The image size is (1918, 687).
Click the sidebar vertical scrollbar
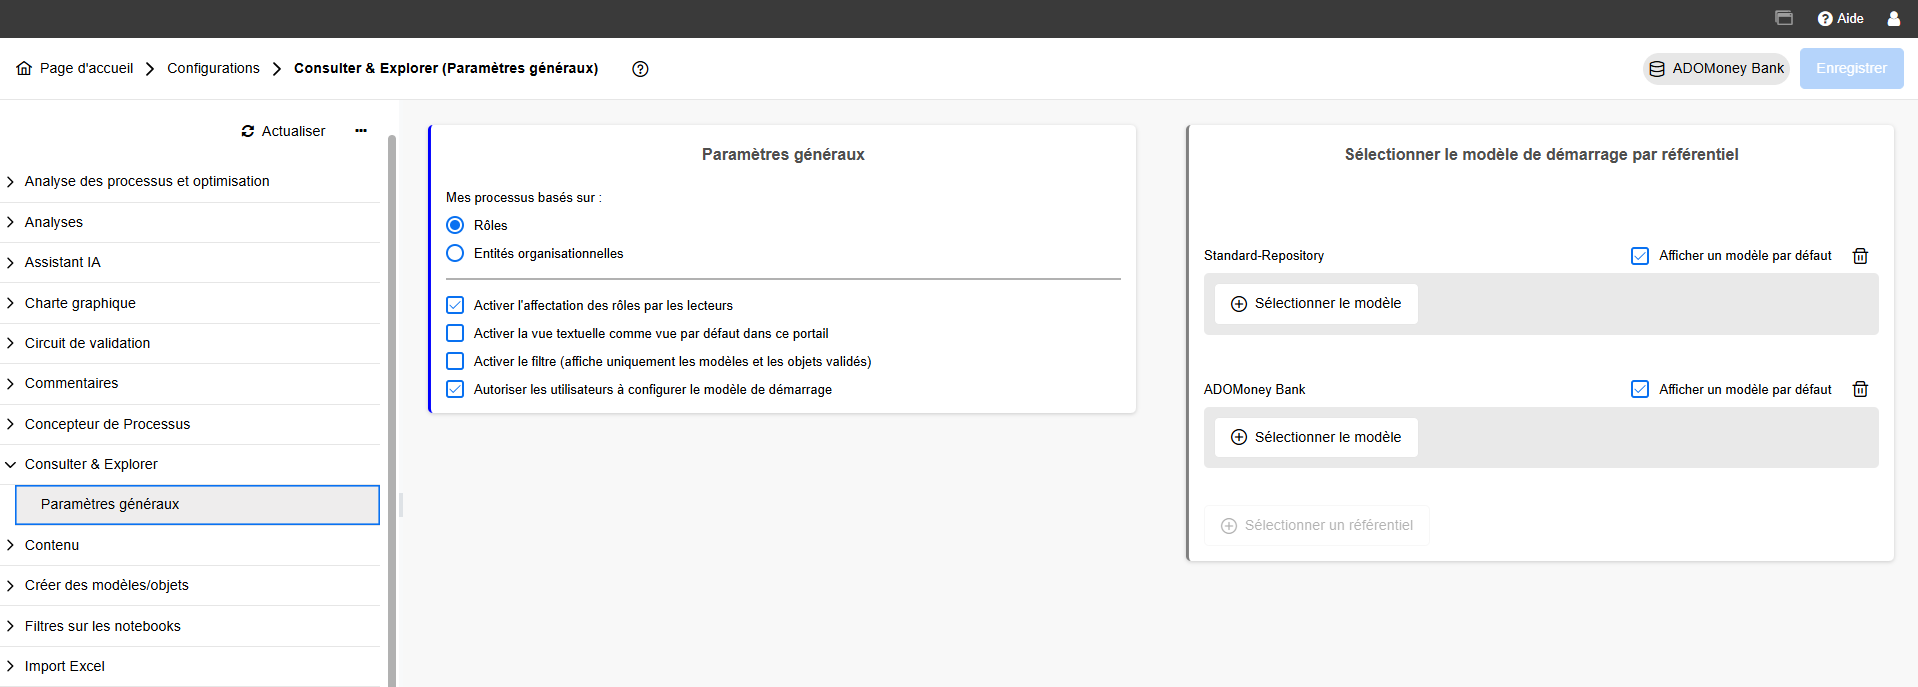coord(392,400)
